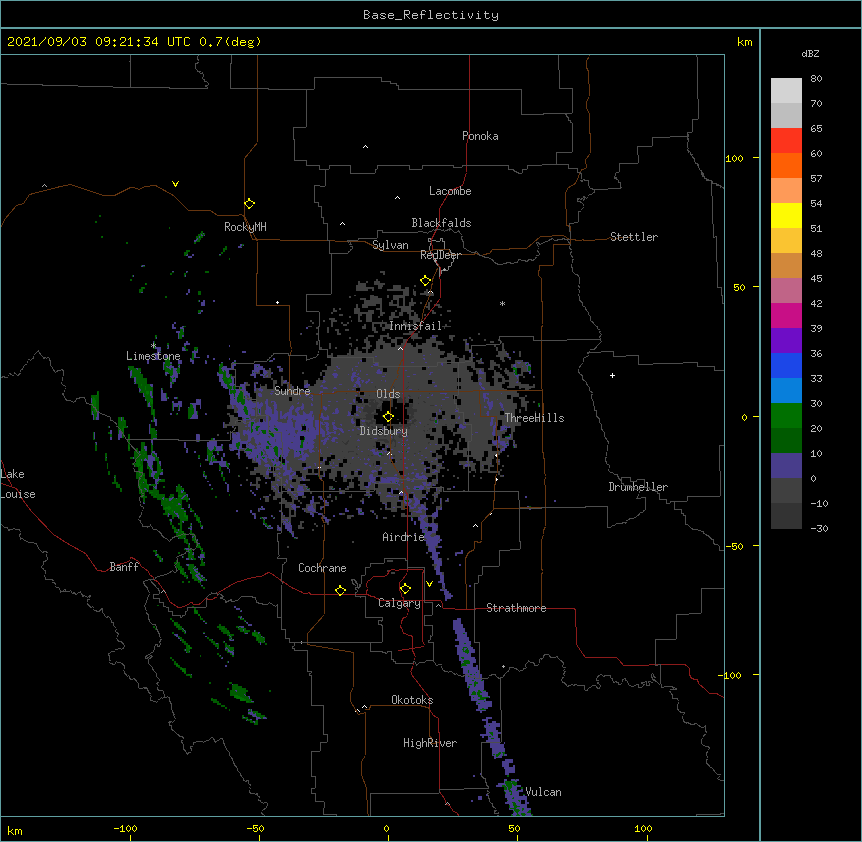Click the Strathmore label
The height and width of the screenshot is (842, 862).
(516, 608)
